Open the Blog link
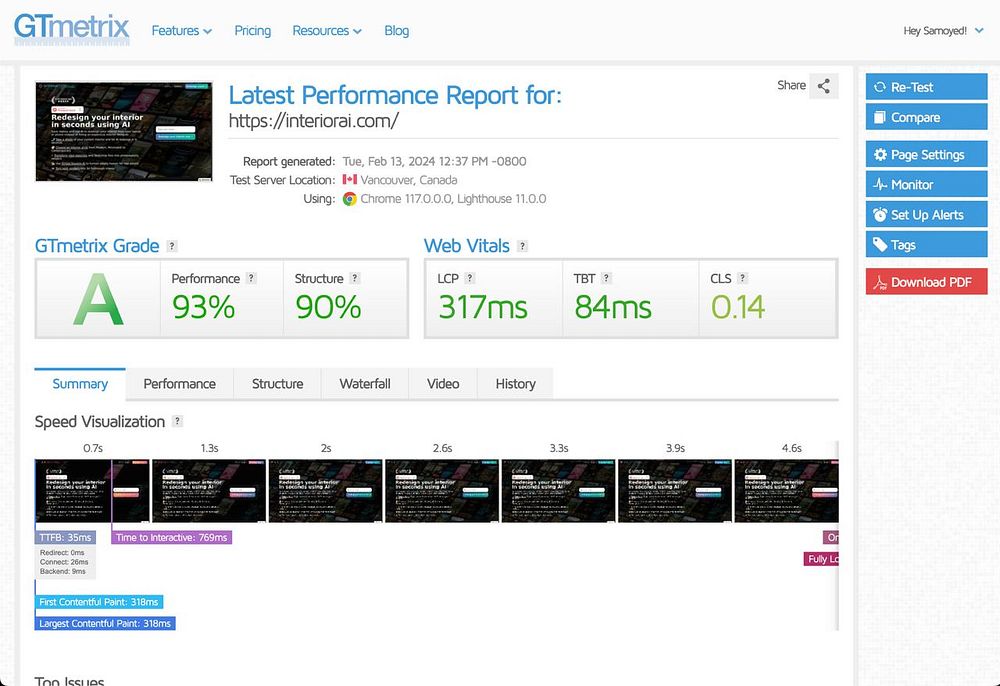Viewport: 1000px width, 686px height. pyautogui.click(x=397, y=31)
